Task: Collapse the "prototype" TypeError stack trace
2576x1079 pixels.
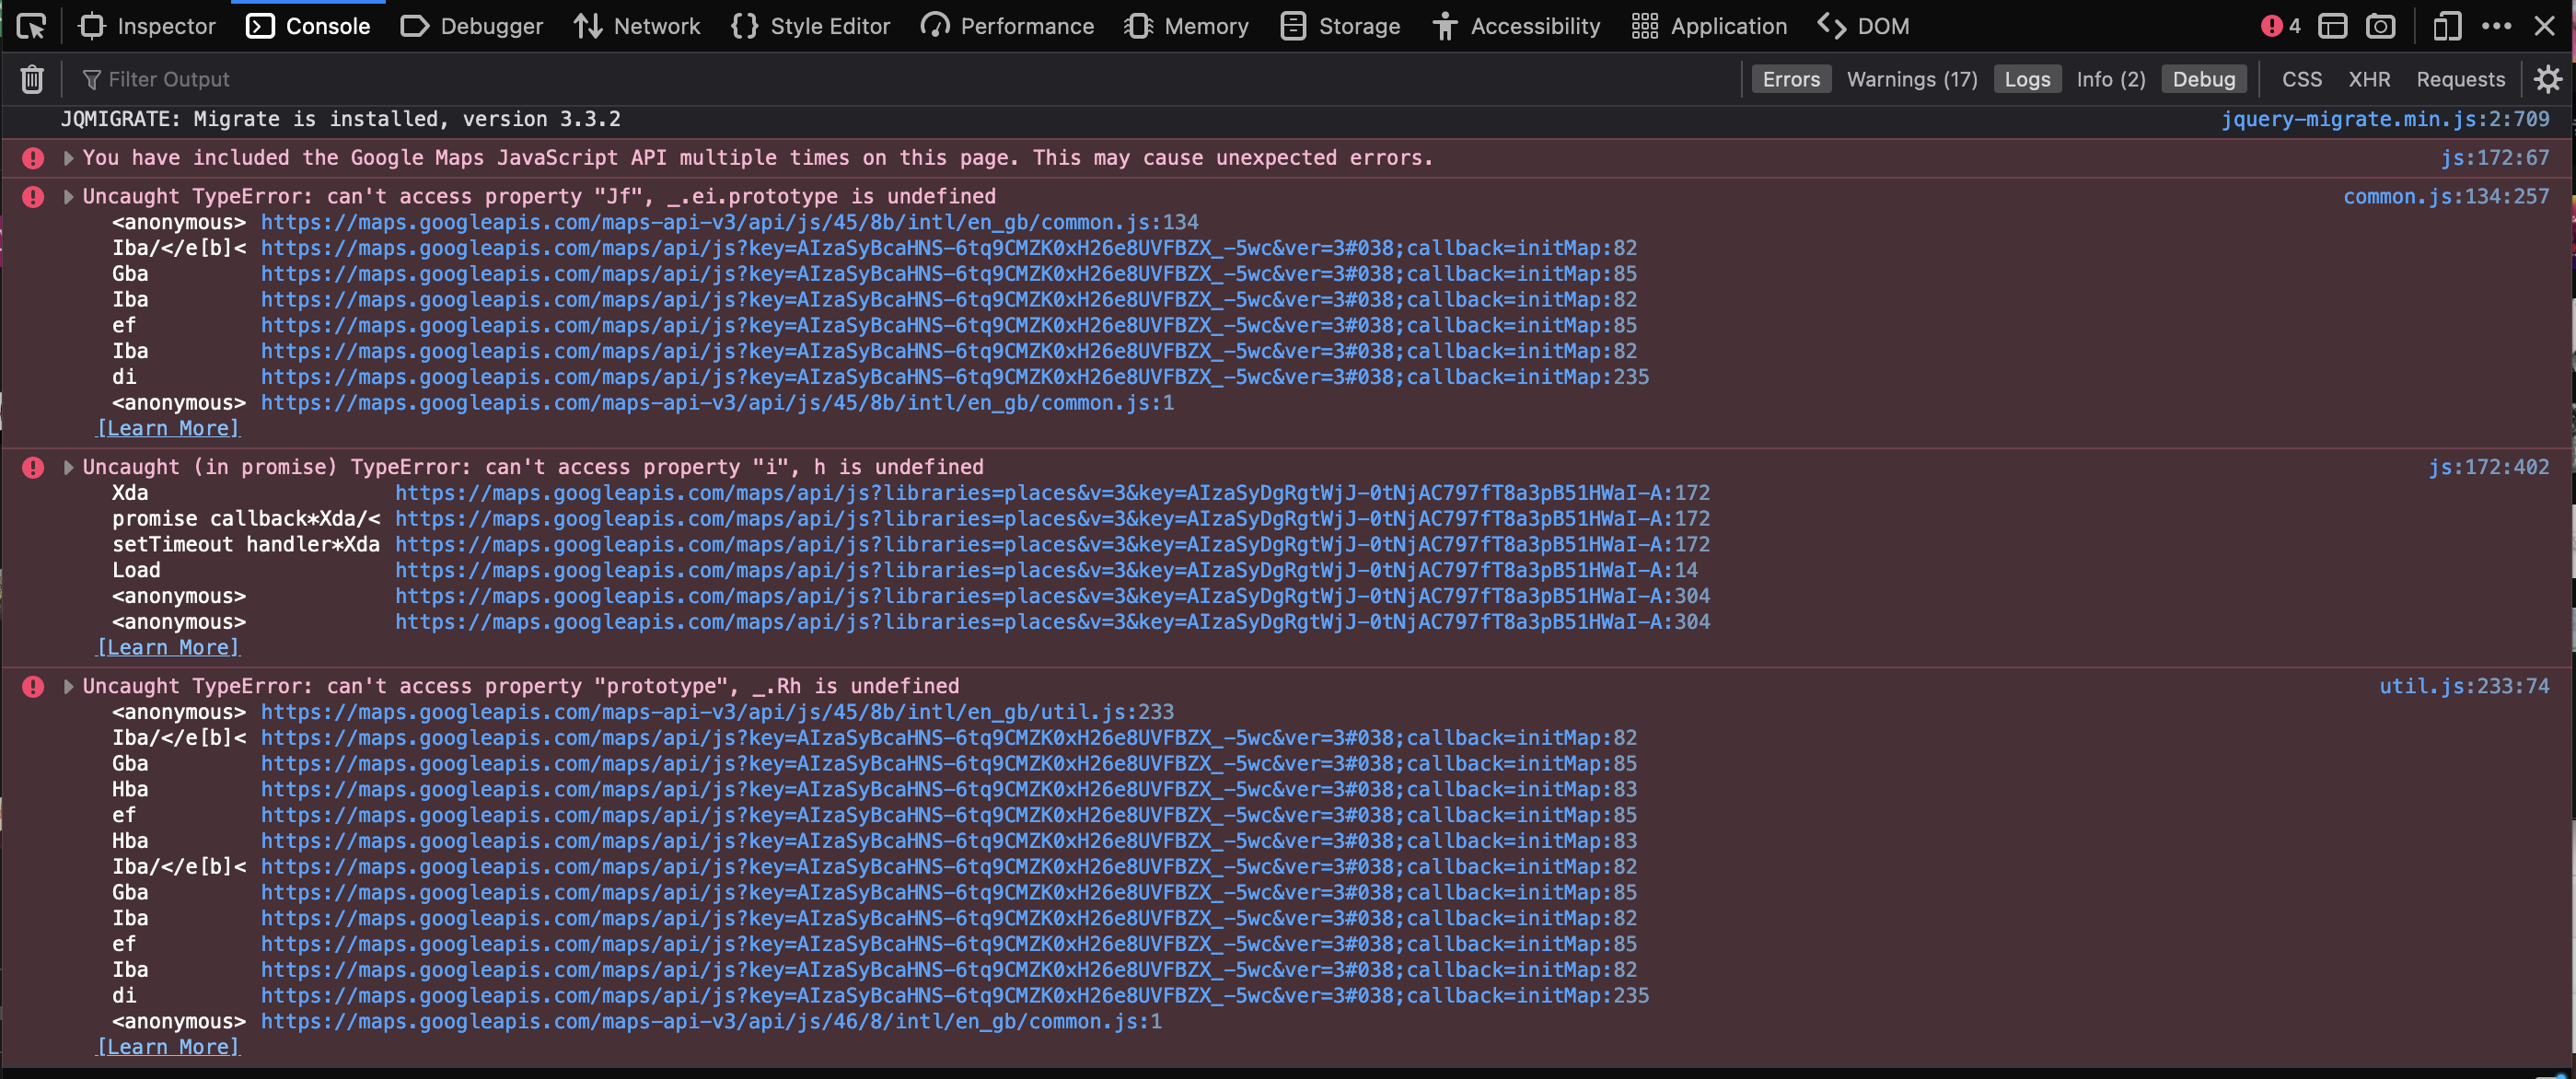Action: [x=68, y=687]
